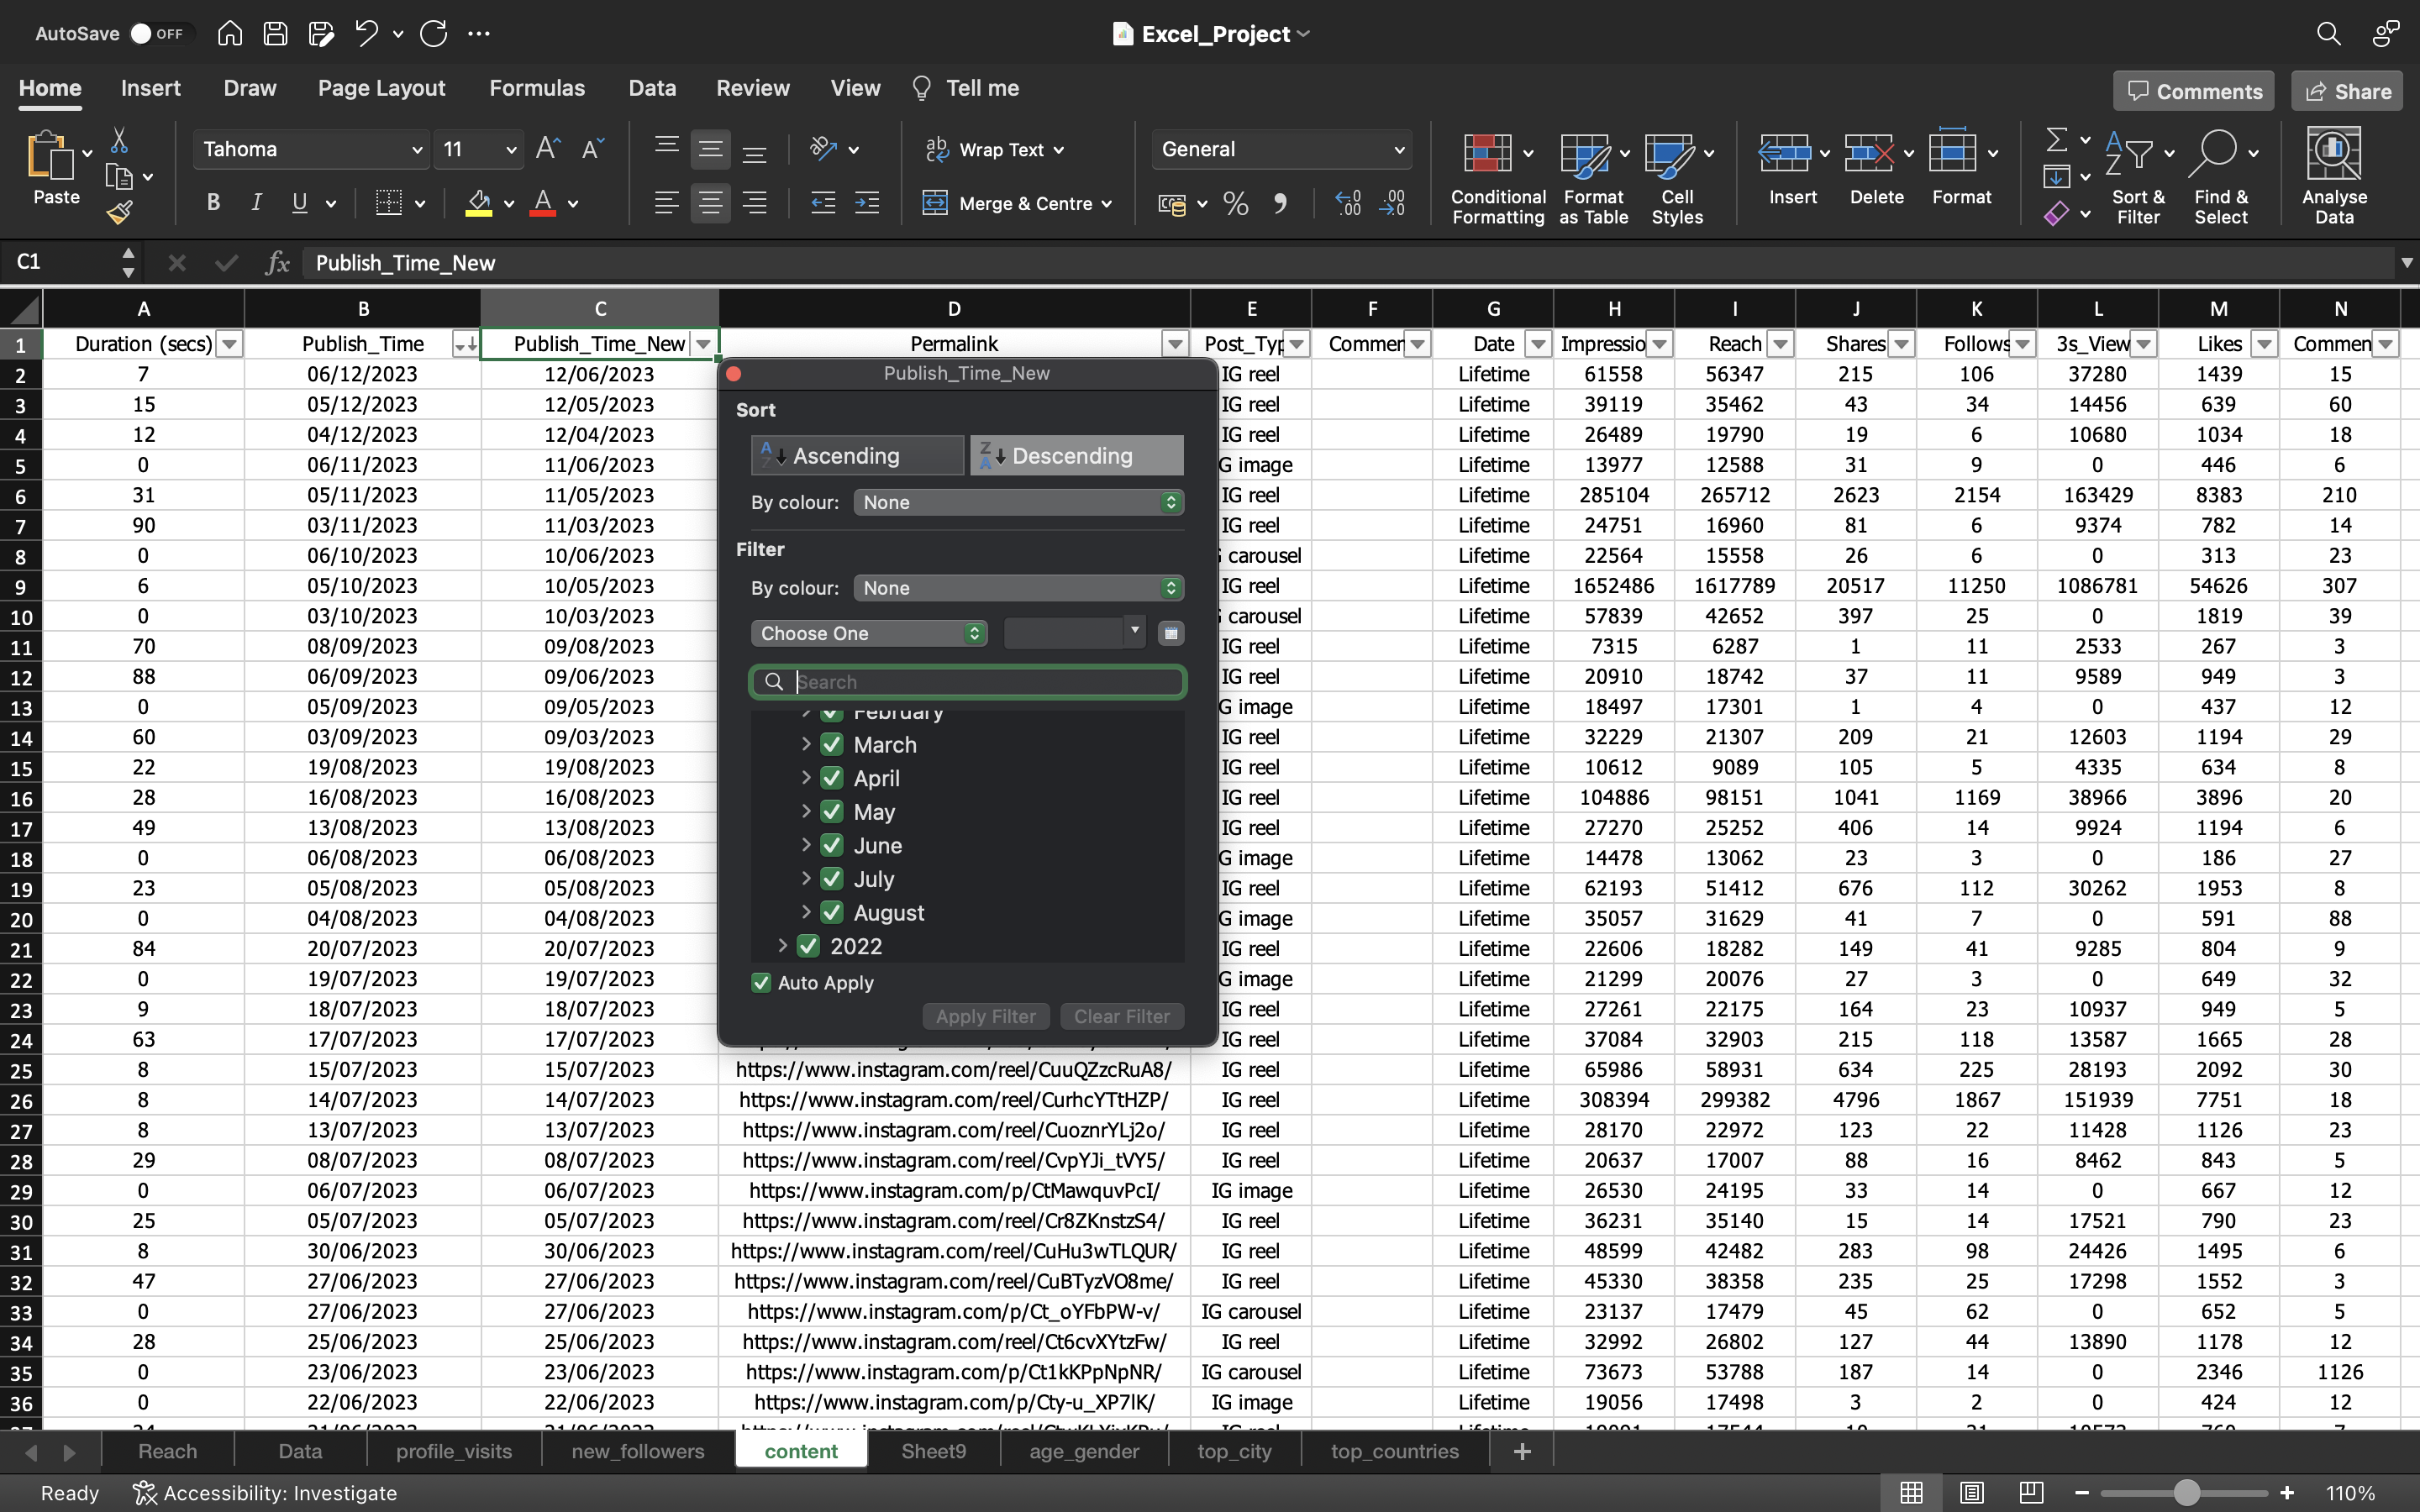This screenshot has height=1512, width=2420.
Task: Switch to Page Layout view in status bar
Action: pyautogui.click(x=1971, y=1493)
